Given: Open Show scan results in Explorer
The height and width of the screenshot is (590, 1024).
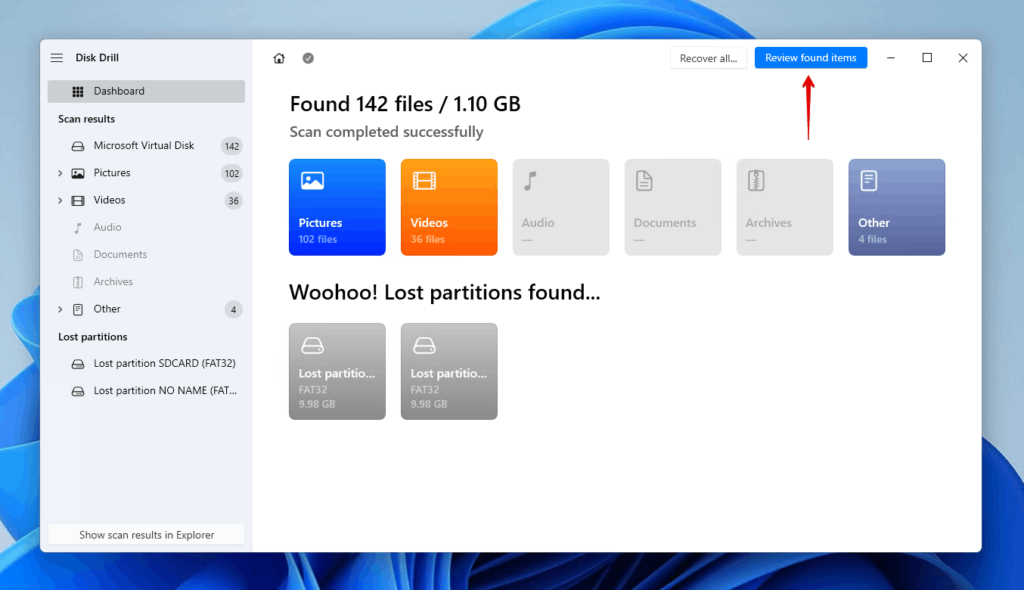Looking at the screenshot, I should (x=145, y=534).
